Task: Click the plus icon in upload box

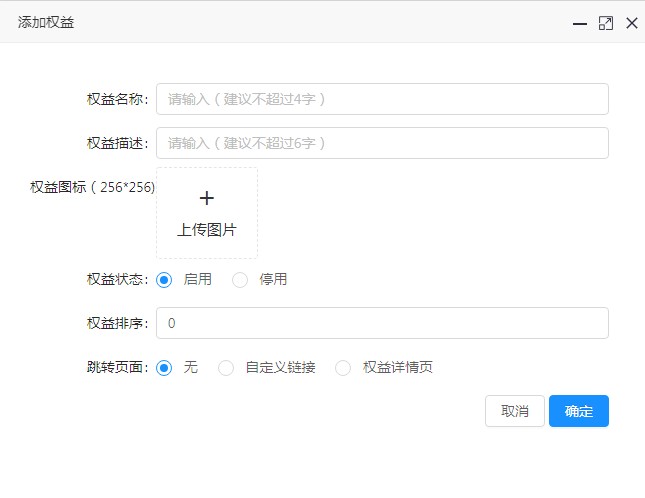Action: (x=207, y=198)
